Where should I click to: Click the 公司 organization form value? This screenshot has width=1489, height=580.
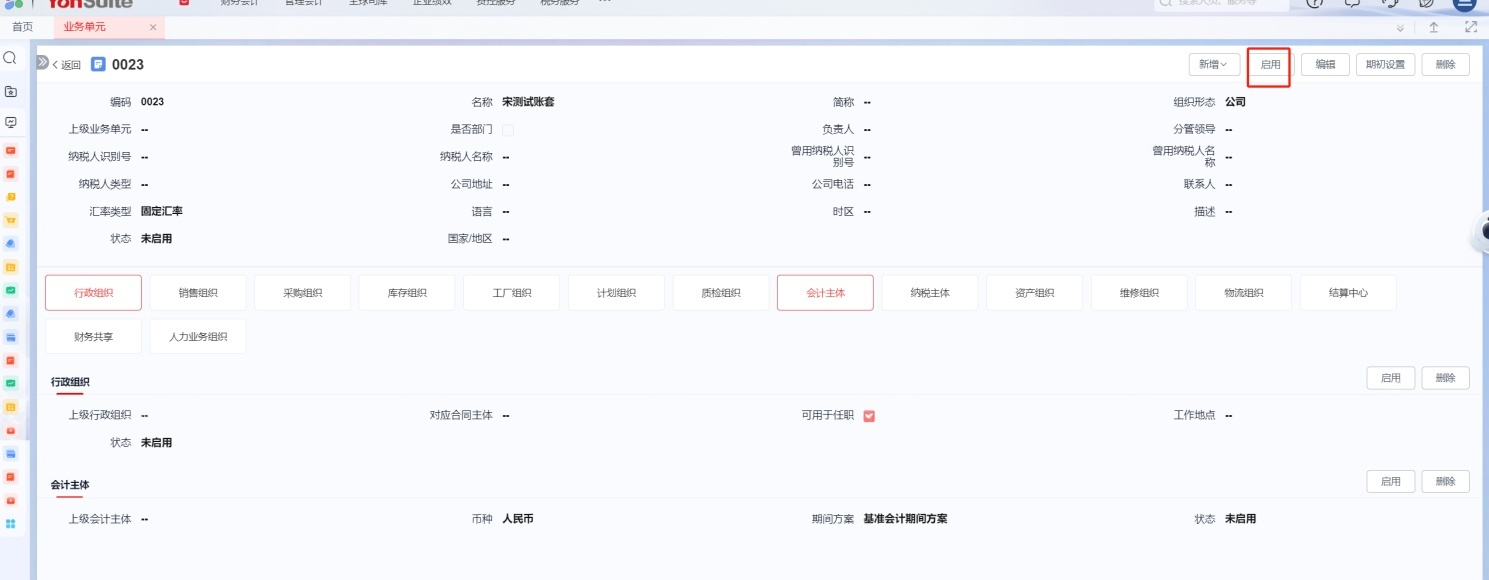pyautogui.click(x=1235, y=102)
